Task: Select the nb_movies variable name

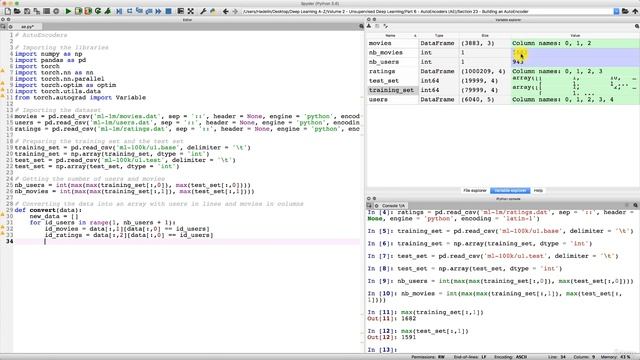Action: (385, 53)
